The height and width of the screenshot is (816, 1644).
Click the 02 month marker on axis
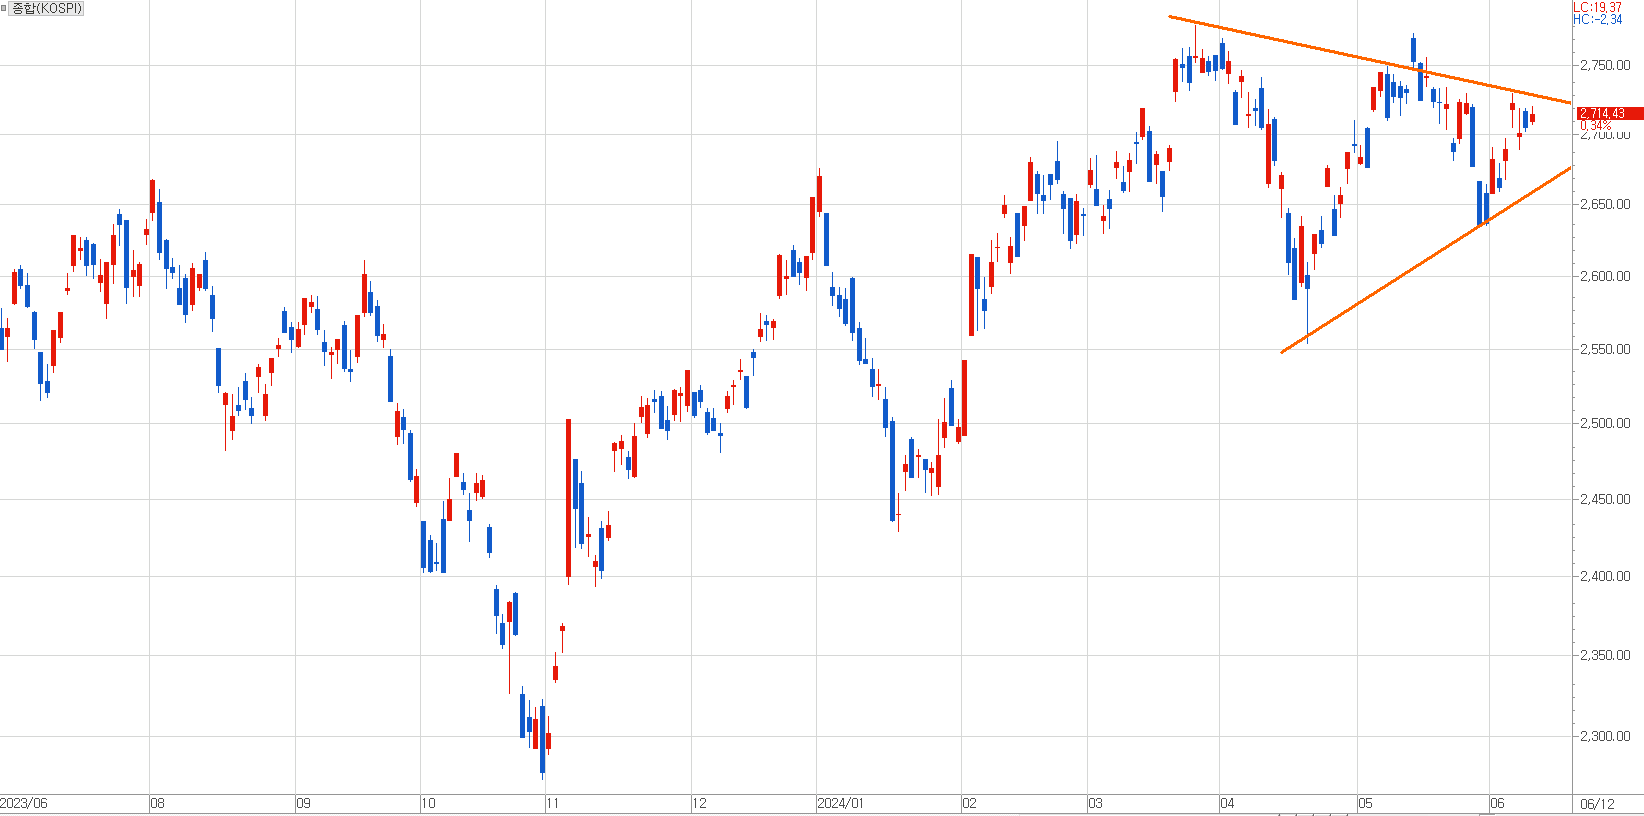(969, 804)
